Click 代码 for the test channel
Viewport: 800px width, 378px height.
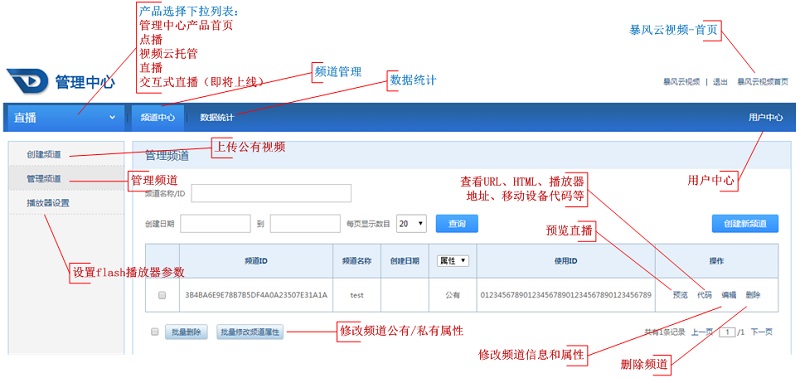705,295
